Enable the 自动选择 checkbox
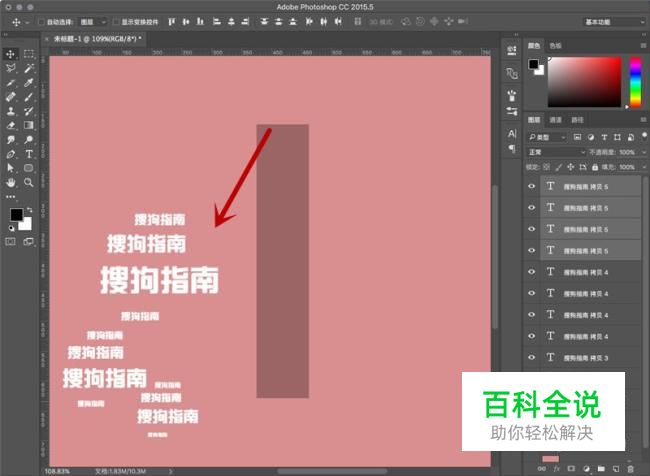650x476 pixels. pos(41,22)
